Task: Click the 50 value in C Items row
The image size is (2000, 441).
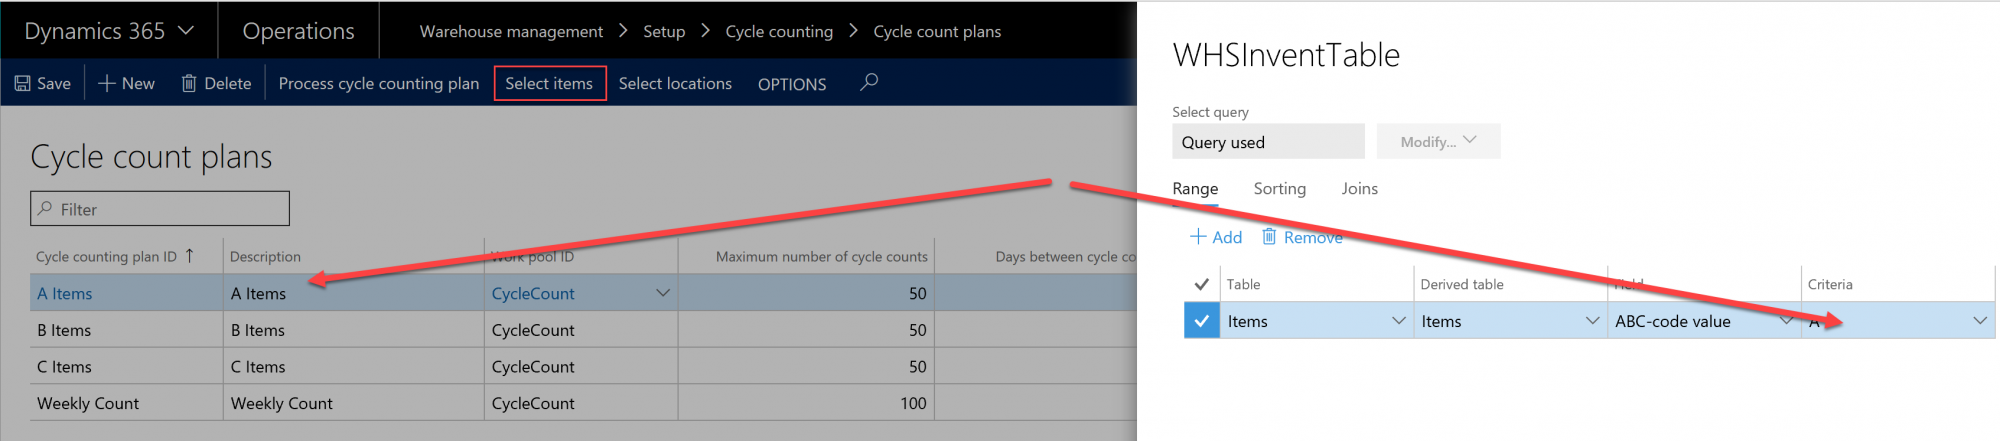Action: click(x=917, y=367)
